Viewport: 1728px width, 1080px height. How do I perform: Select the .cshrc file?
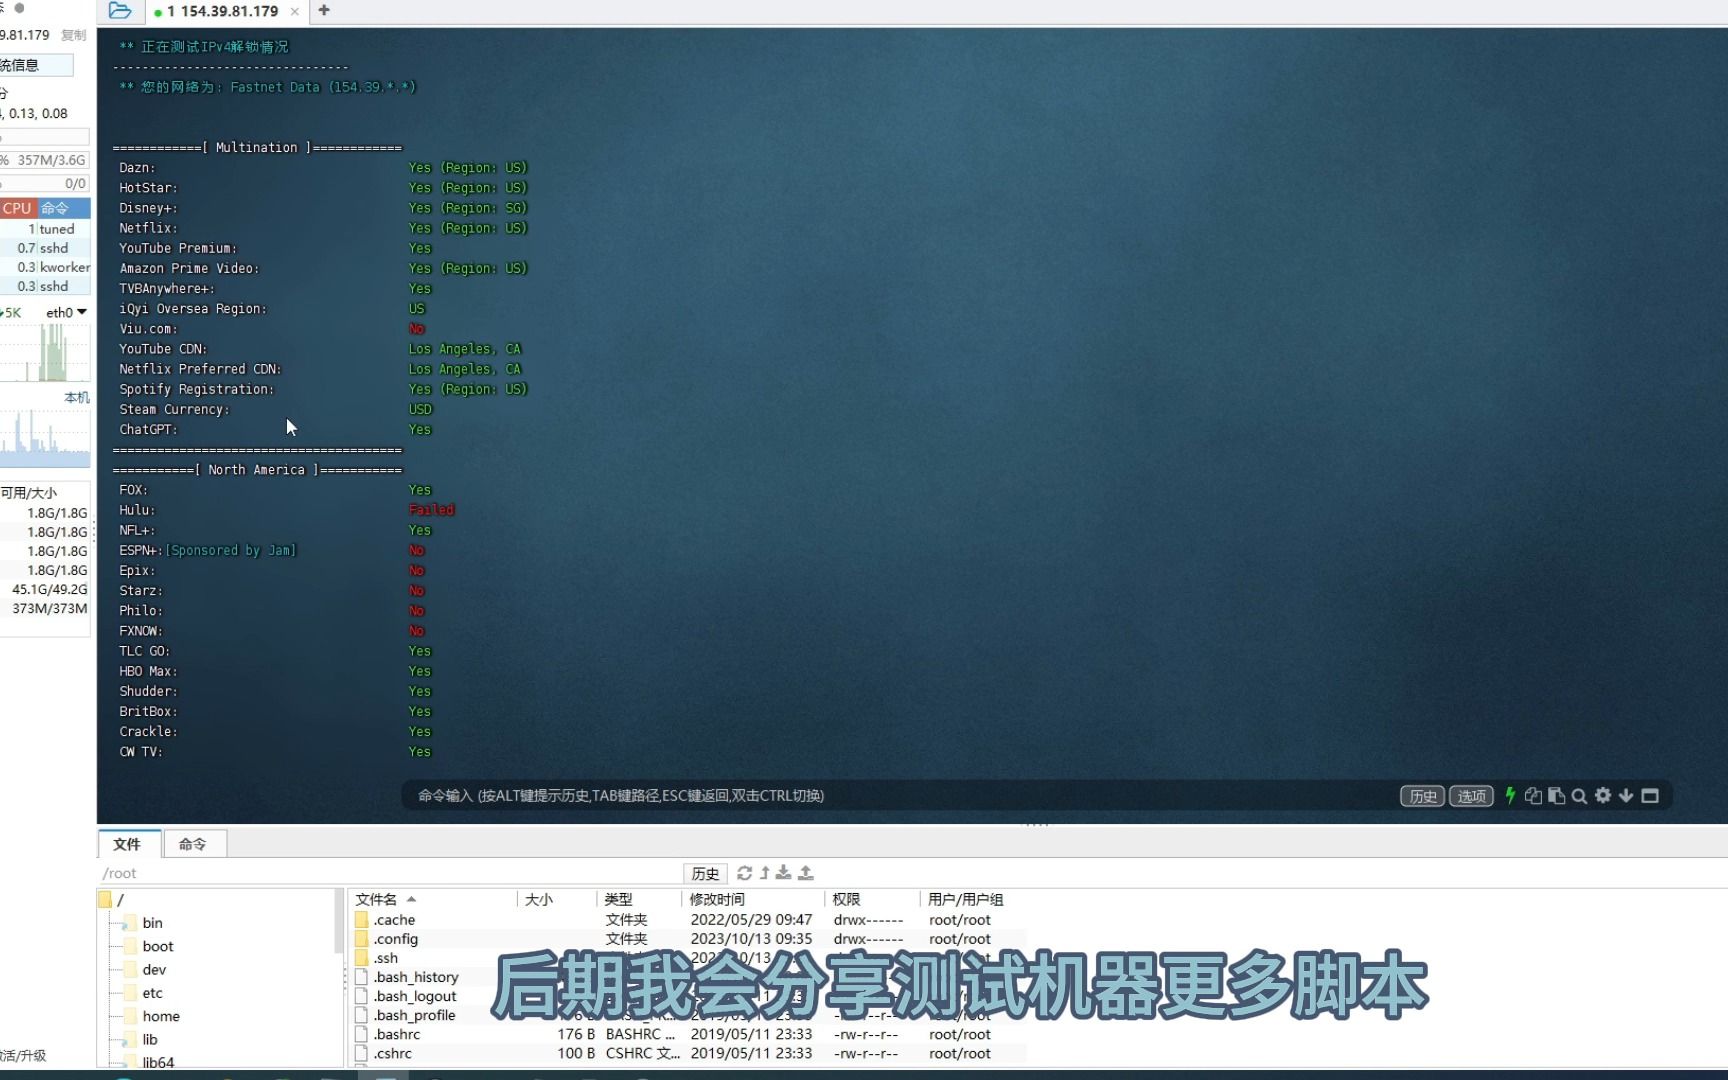[689, 1053]
